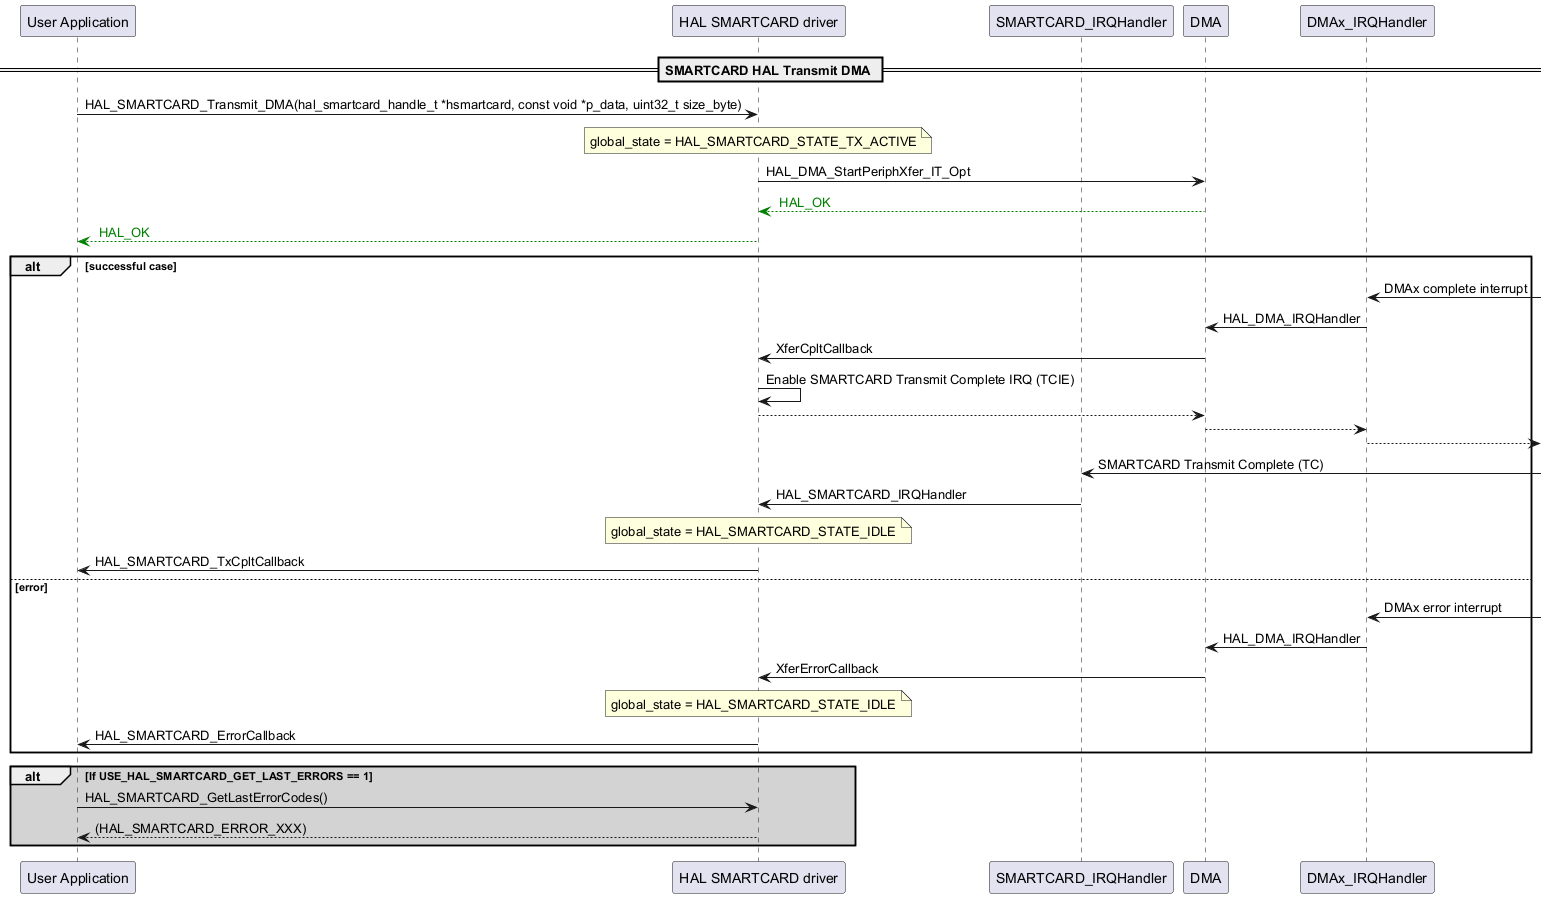Select the DMAx complete interrupt label
Image resolution: width=1547 pixels, height=898 pixels.
point(1455,289)
